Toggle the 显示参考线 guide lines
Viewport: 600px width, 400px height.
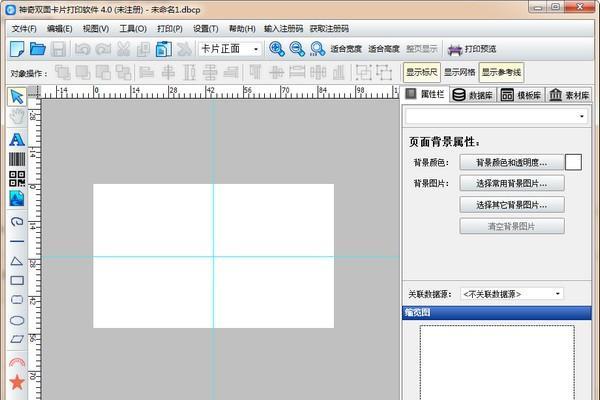coord(501,72)
